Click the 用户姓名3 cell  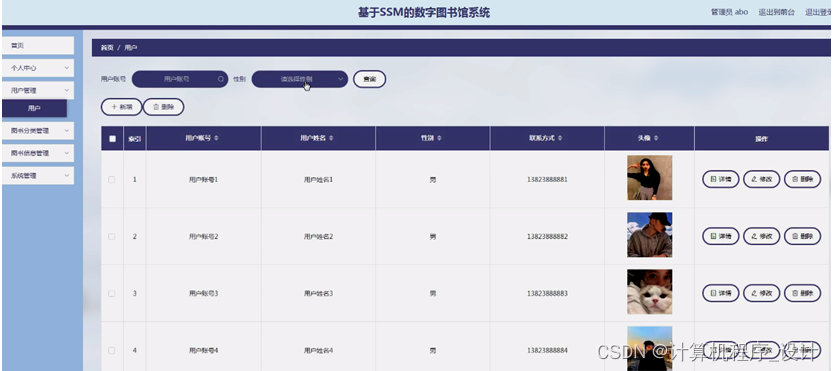[x=318, y=293]
